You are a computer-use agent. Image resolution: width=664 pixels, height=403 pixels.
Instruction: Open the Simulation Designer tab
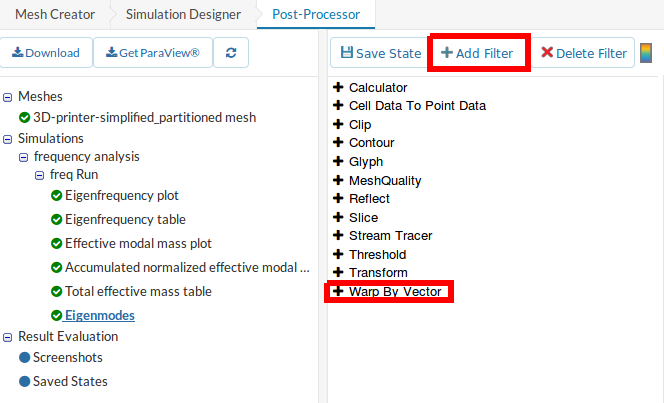pyautogui.click(x=183, y=14)
